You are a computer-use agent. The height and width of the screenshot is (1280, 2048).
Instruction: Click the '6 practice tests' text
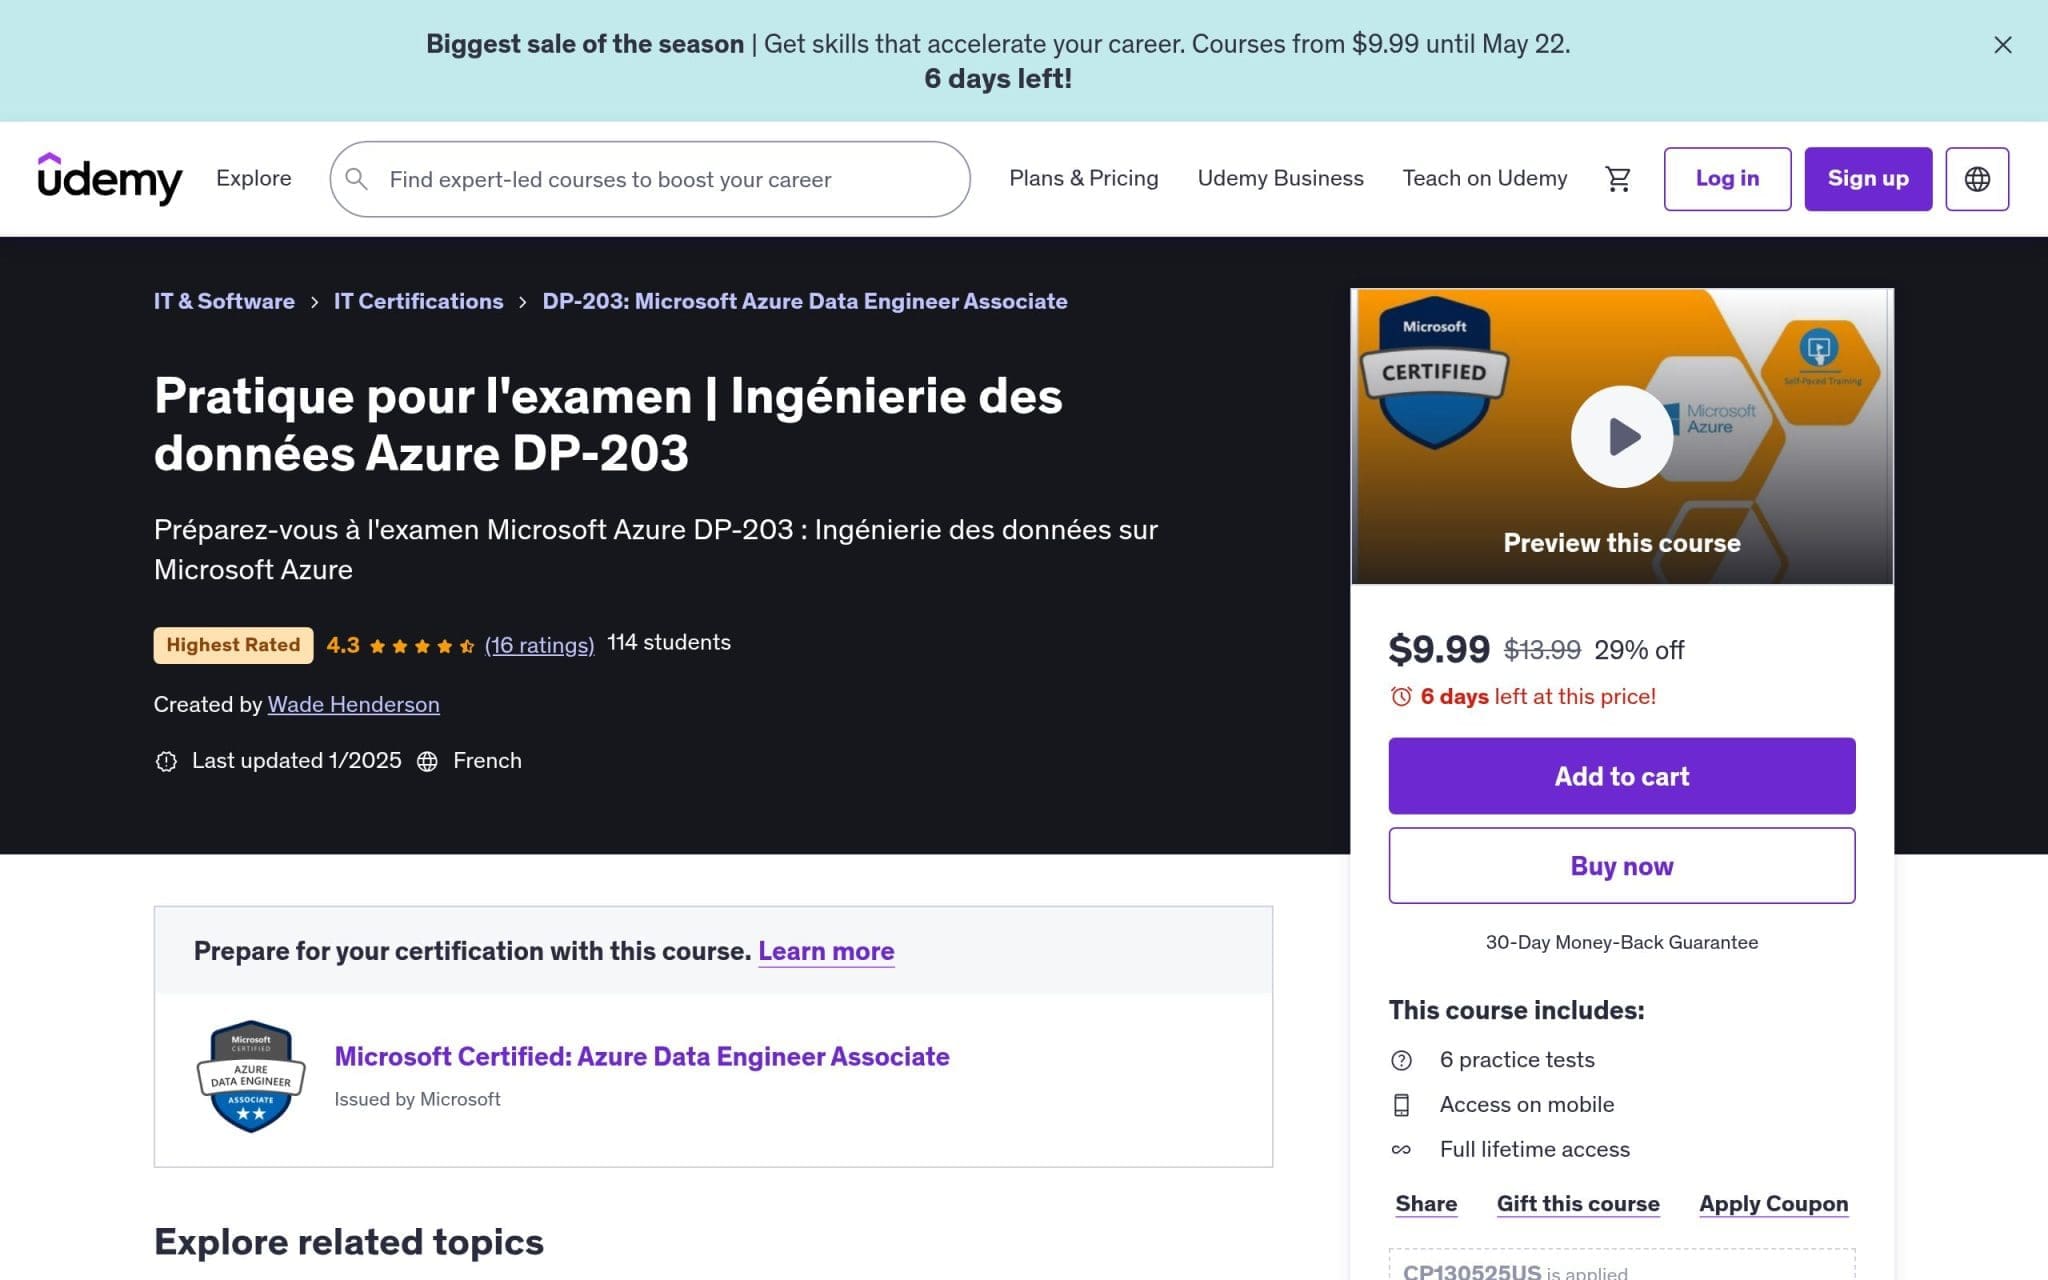click(1516, 1060)
